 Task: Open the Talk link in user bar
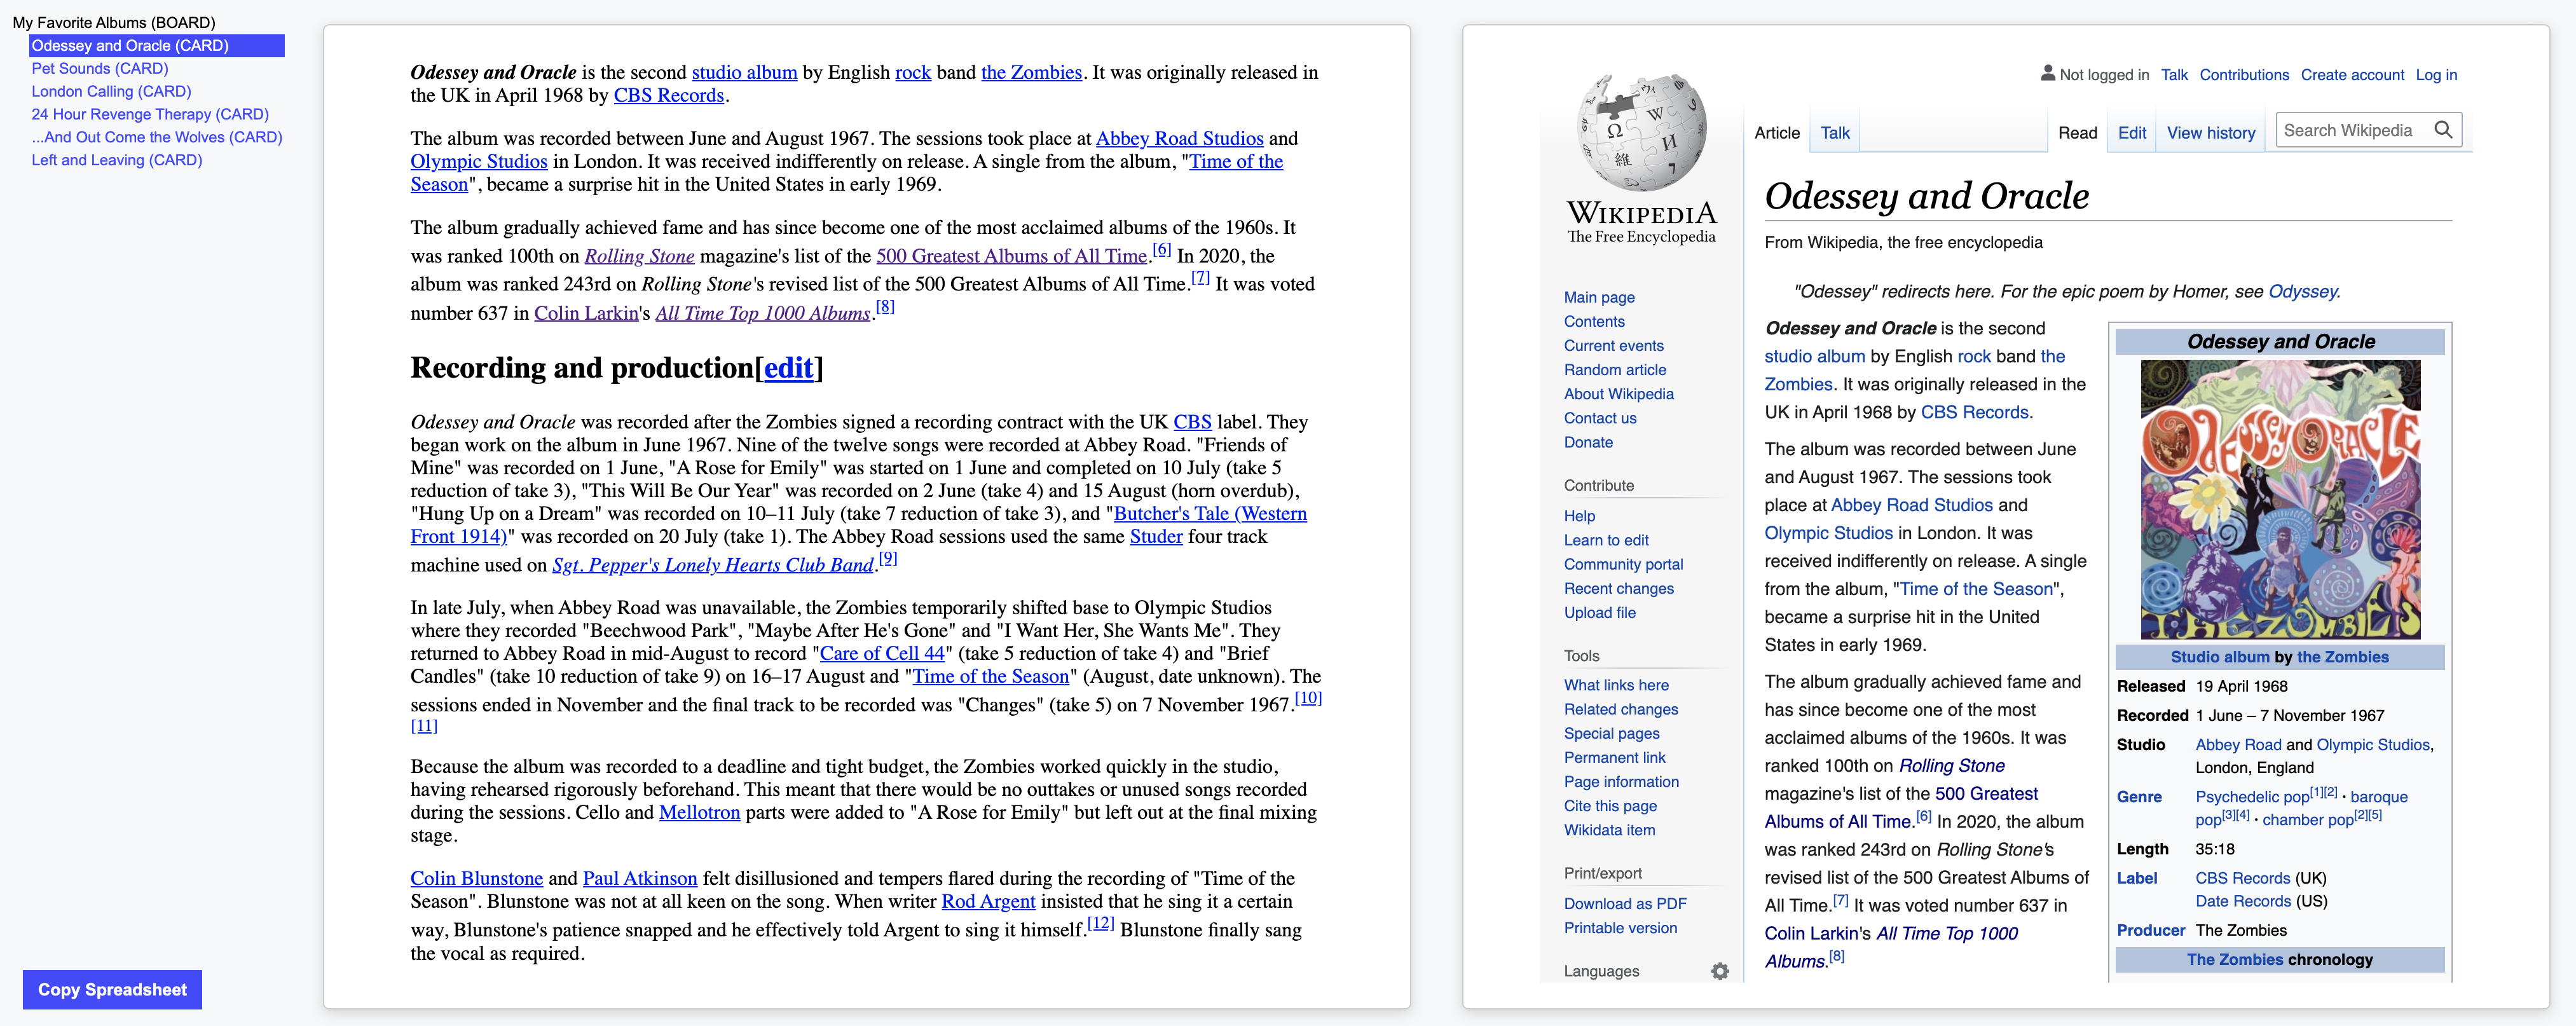pyautogui.click(x=2173, y=75)
